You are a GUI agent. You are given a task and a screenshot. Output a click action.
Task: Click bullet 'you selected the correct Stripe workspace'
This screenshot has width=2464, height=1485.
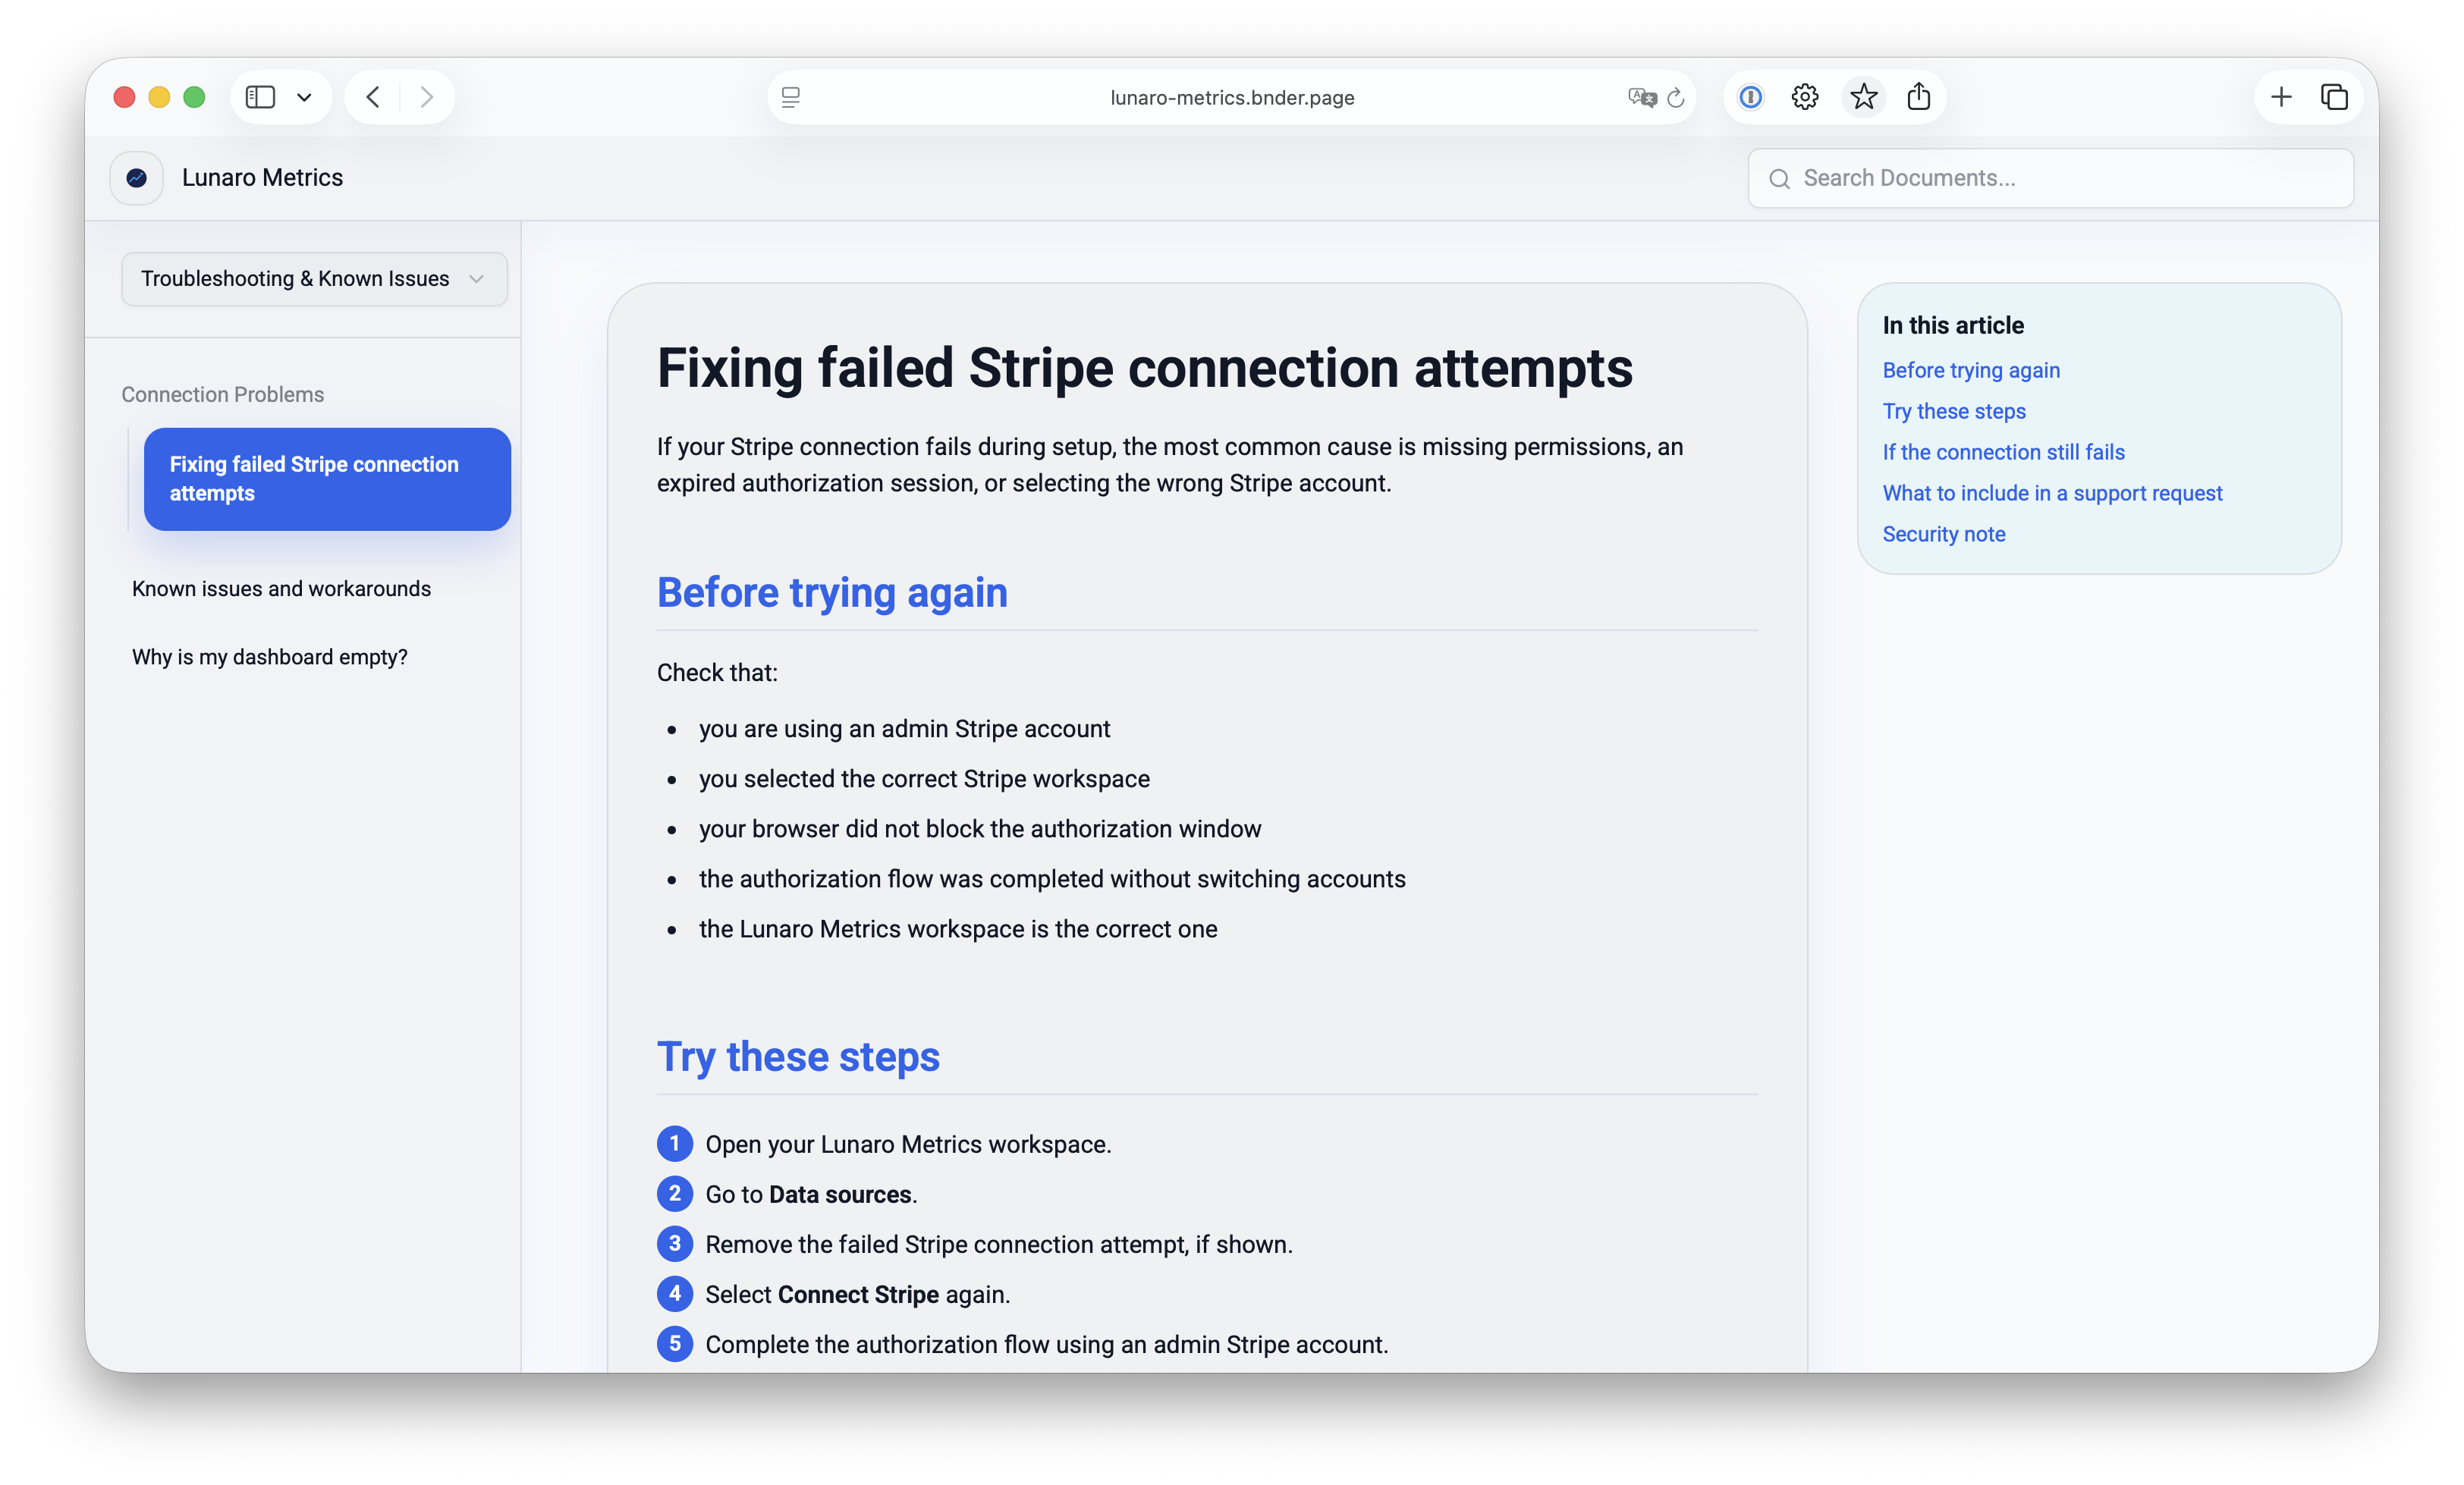[x=924, y=779]
